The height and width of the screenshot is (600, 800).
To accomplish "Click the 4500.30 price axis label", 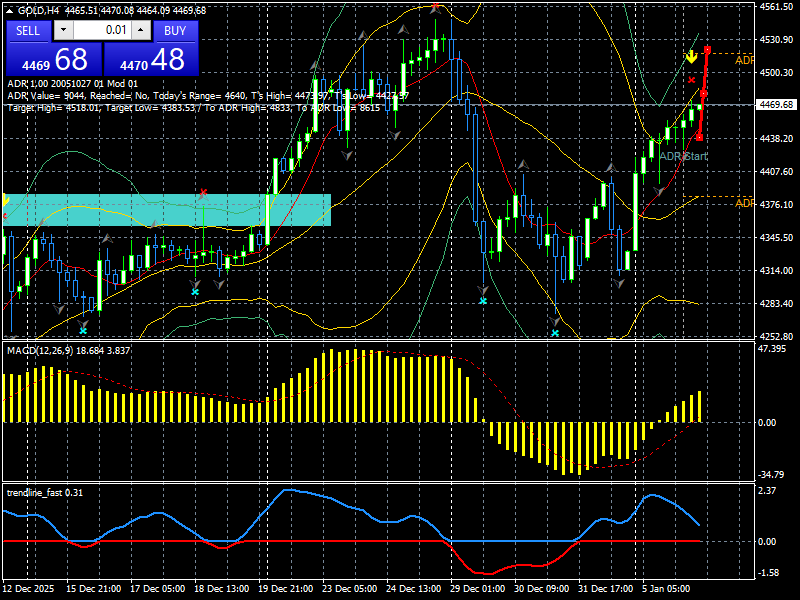I will tap(776, 73).
